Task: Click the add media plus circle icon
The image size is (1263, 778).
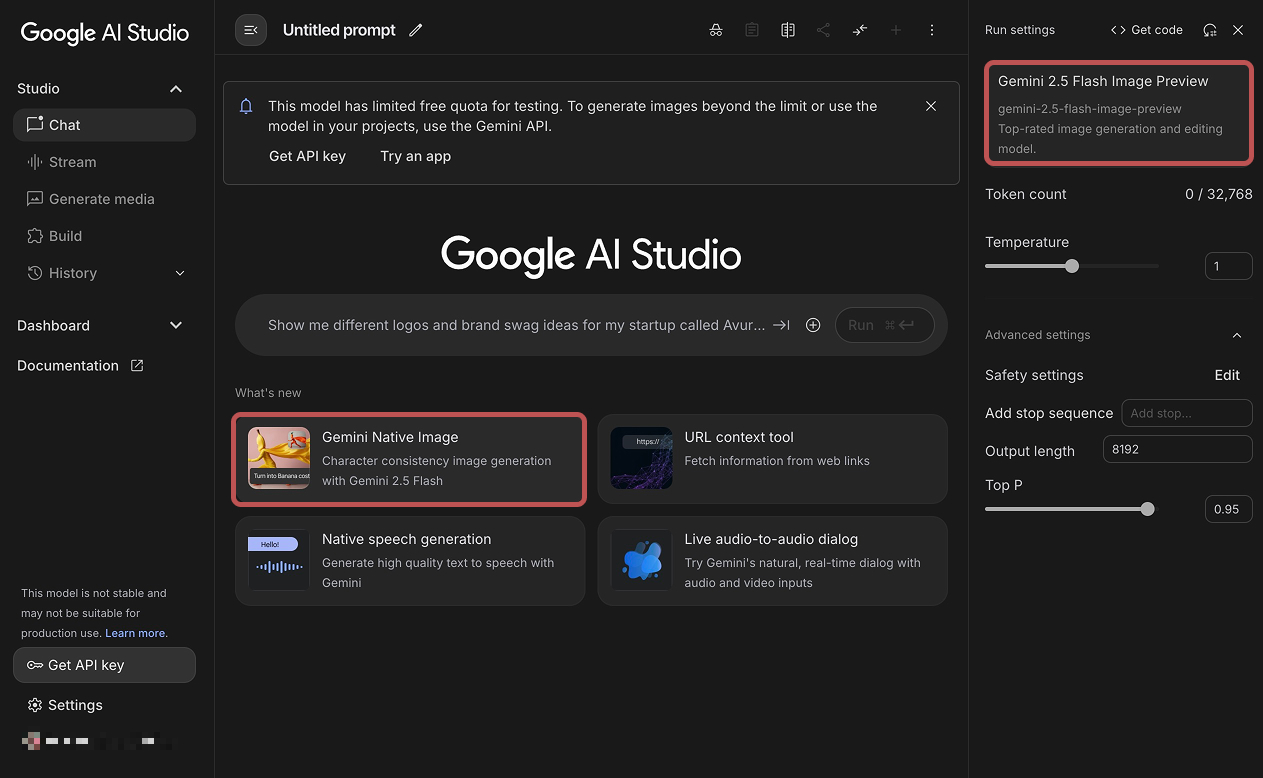Action: (x=813, y=325)
